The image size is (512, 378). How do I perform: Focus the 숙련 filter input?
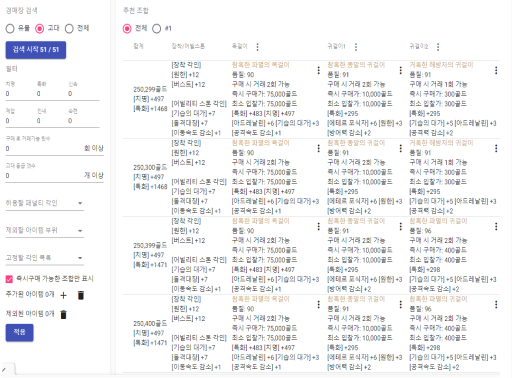[x=83, y=121]
